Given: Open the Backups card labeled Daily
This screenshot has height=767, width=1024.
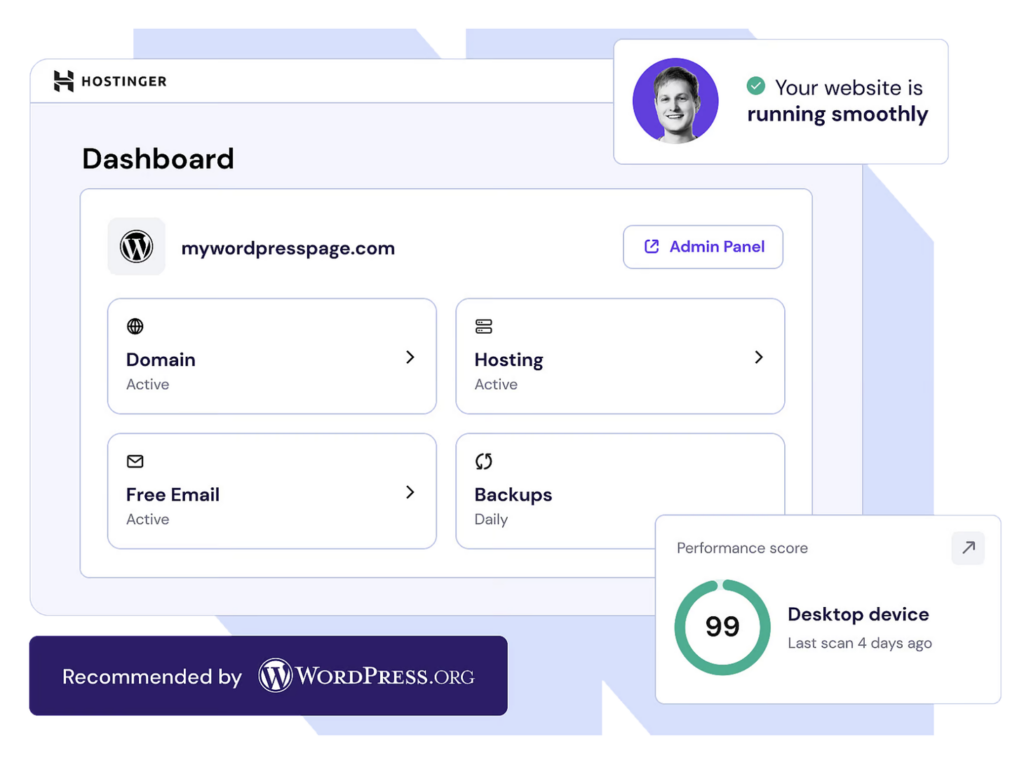Looking at the screenshot, I should [x=513, y=494].
